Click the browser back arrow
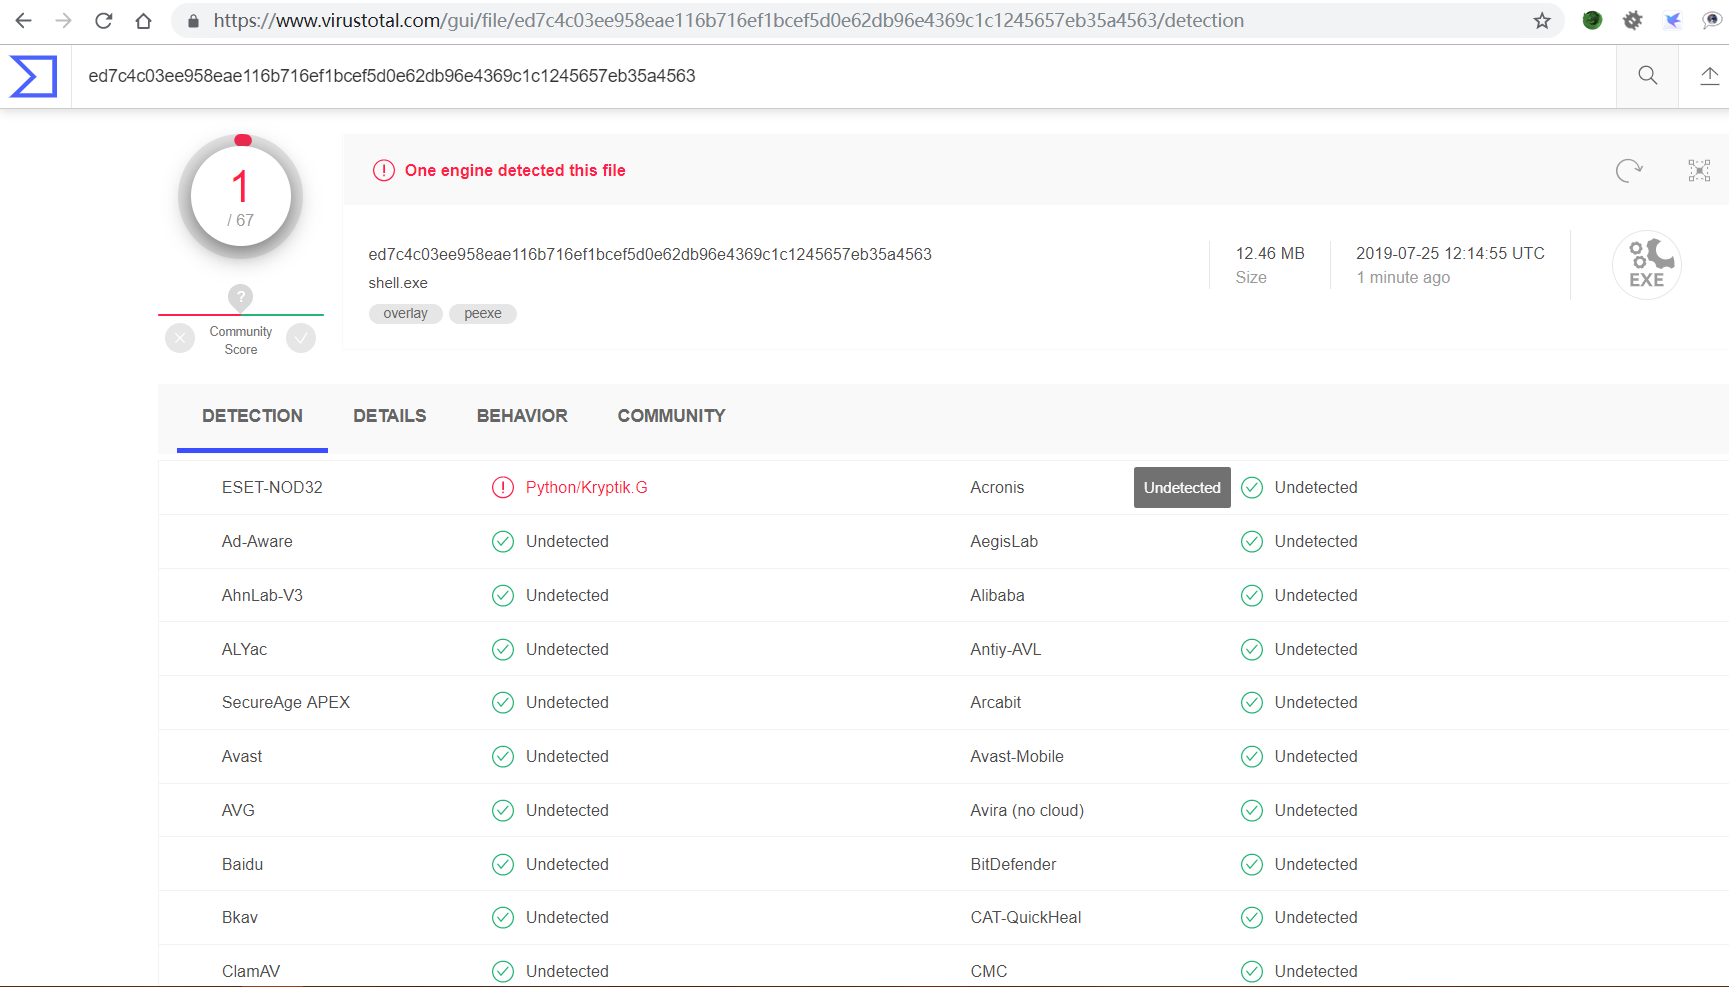This screenshot has height=987, width=1729. [x=23, y=20]
